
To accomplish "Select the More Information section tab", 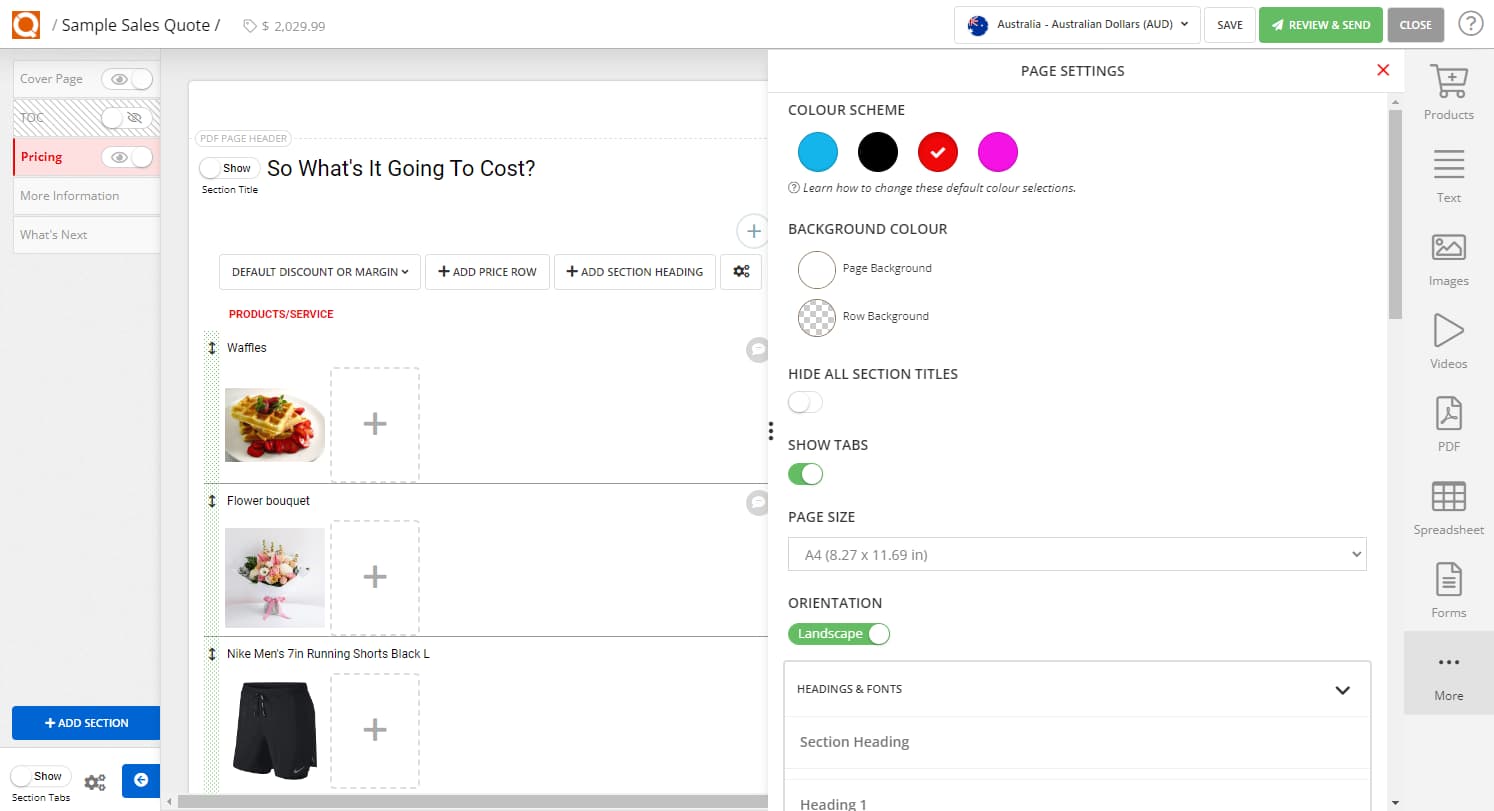I will (70, 196).
